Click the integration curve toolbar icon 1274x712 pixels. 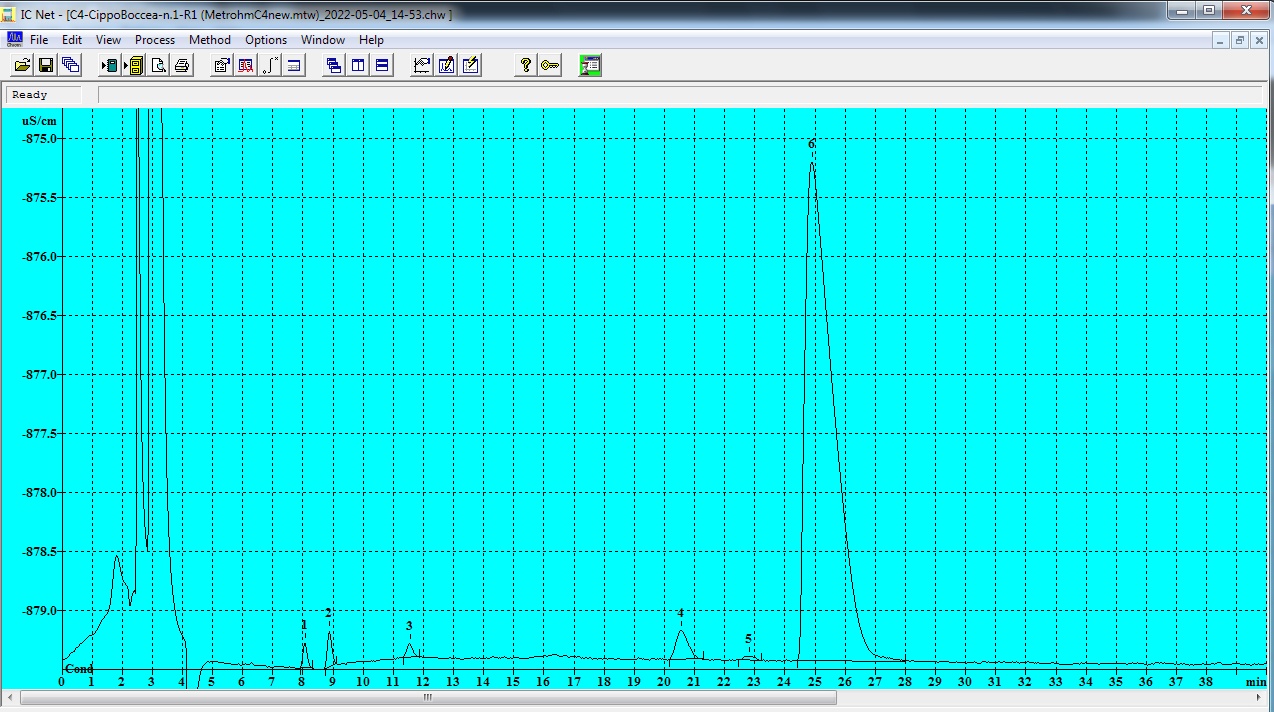pos(270,66)
